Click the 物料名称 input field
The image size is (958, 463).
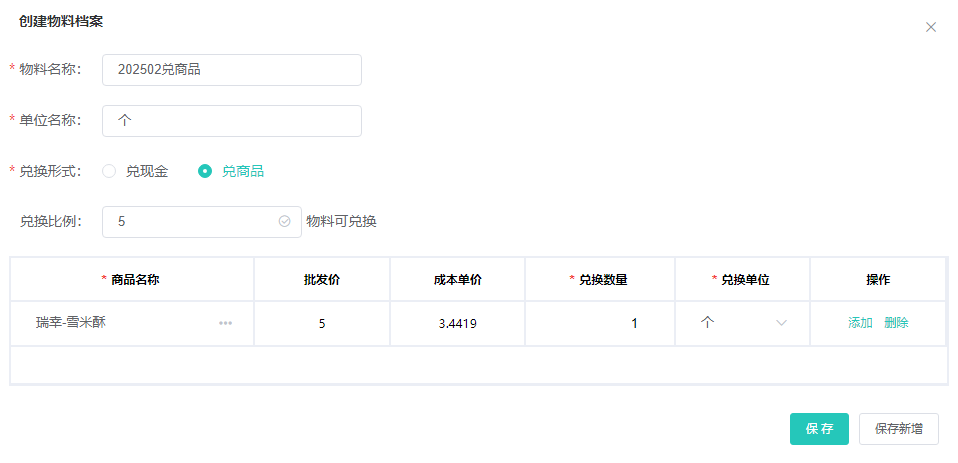pyautogui.click(x=231, y=70)
